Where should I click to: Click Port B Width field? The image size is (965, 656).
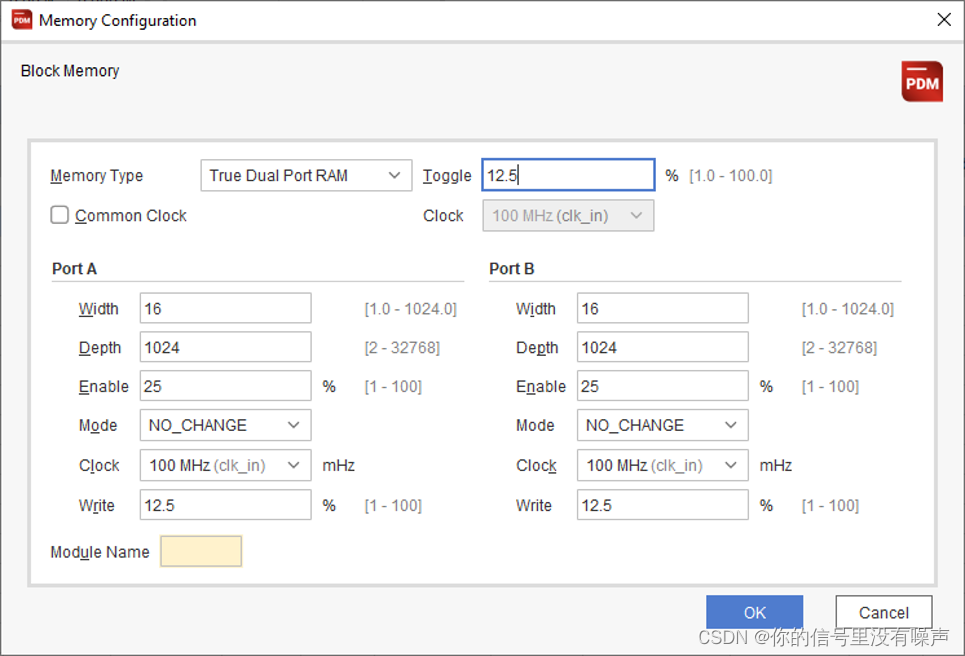click(x=661, y=308)
